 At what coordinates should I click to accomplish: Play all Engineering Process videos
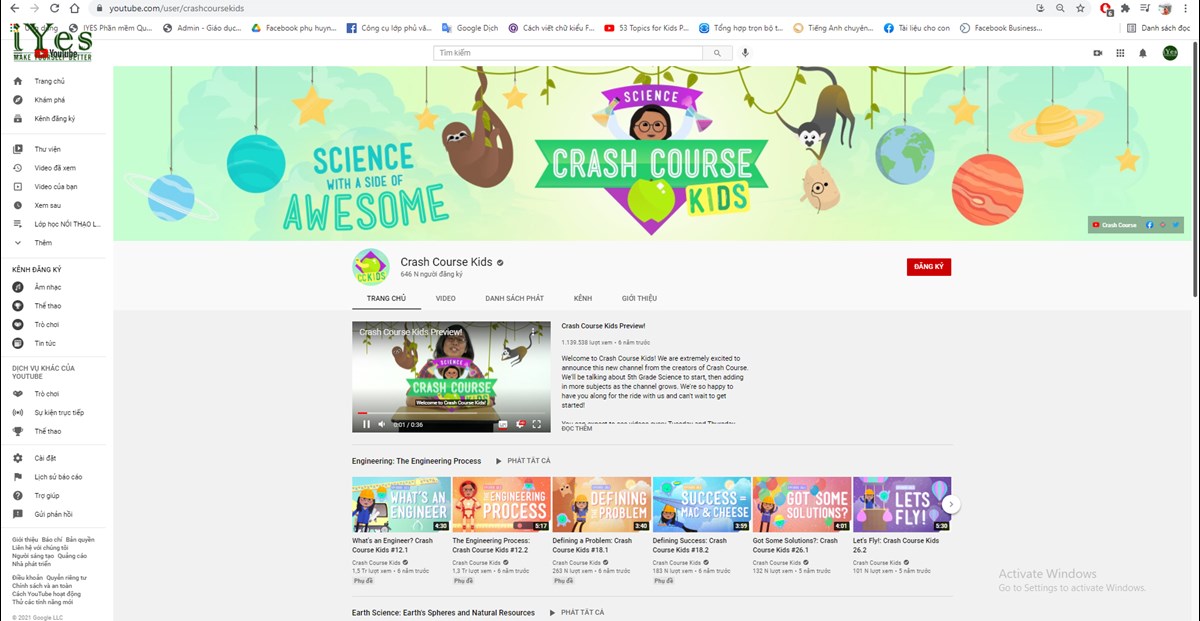tap(523, 461)
